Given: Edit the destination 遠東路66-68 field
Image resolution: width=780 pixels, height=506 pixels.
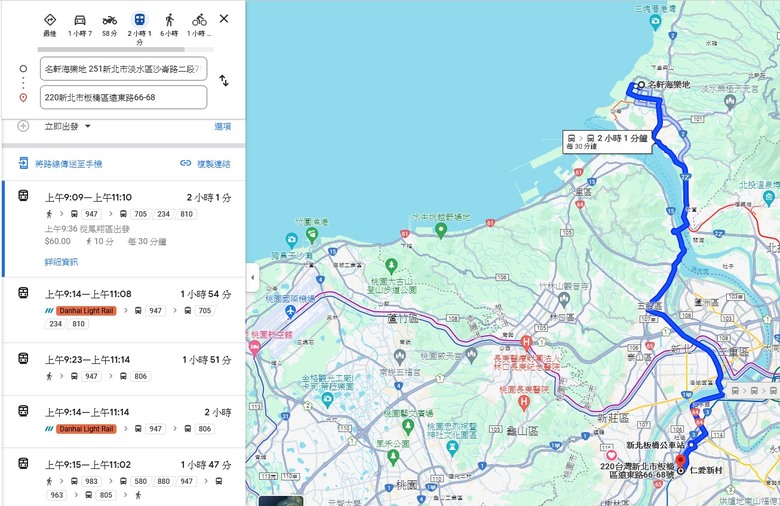Looking at the screenshot, I should [123, 97].
